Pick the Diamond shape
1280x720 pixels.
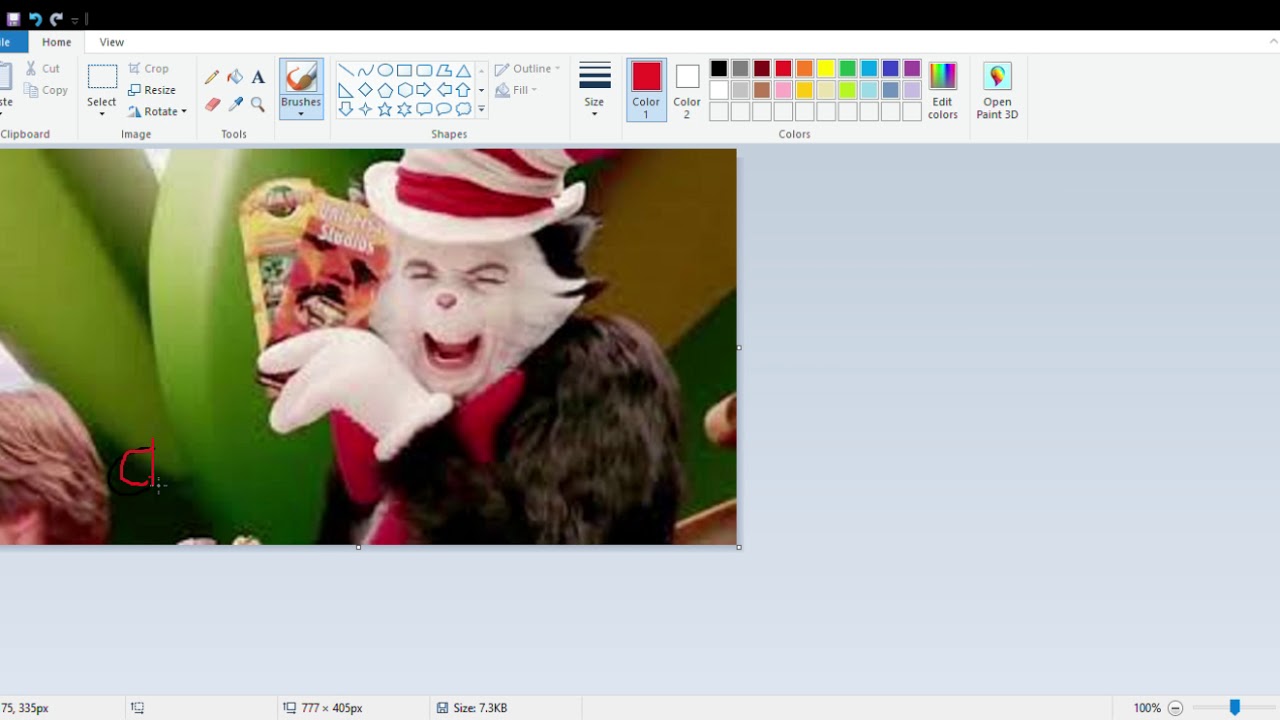365,90
